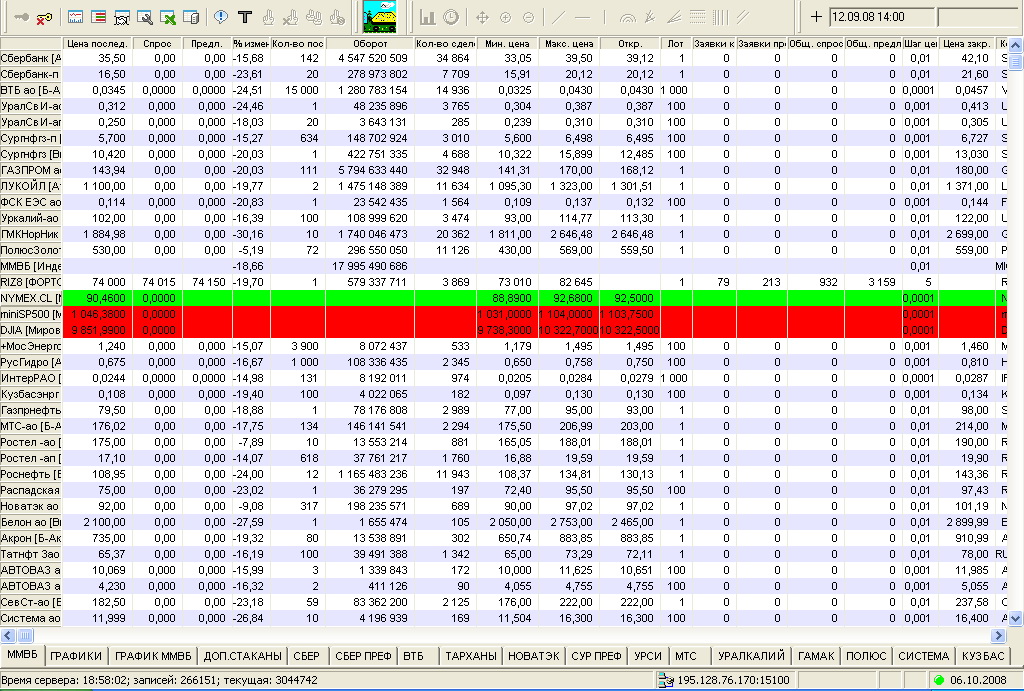Screen dimensions: 1024x691
Task: Click the network connection icon in status bar
Action: pos(665,681)
